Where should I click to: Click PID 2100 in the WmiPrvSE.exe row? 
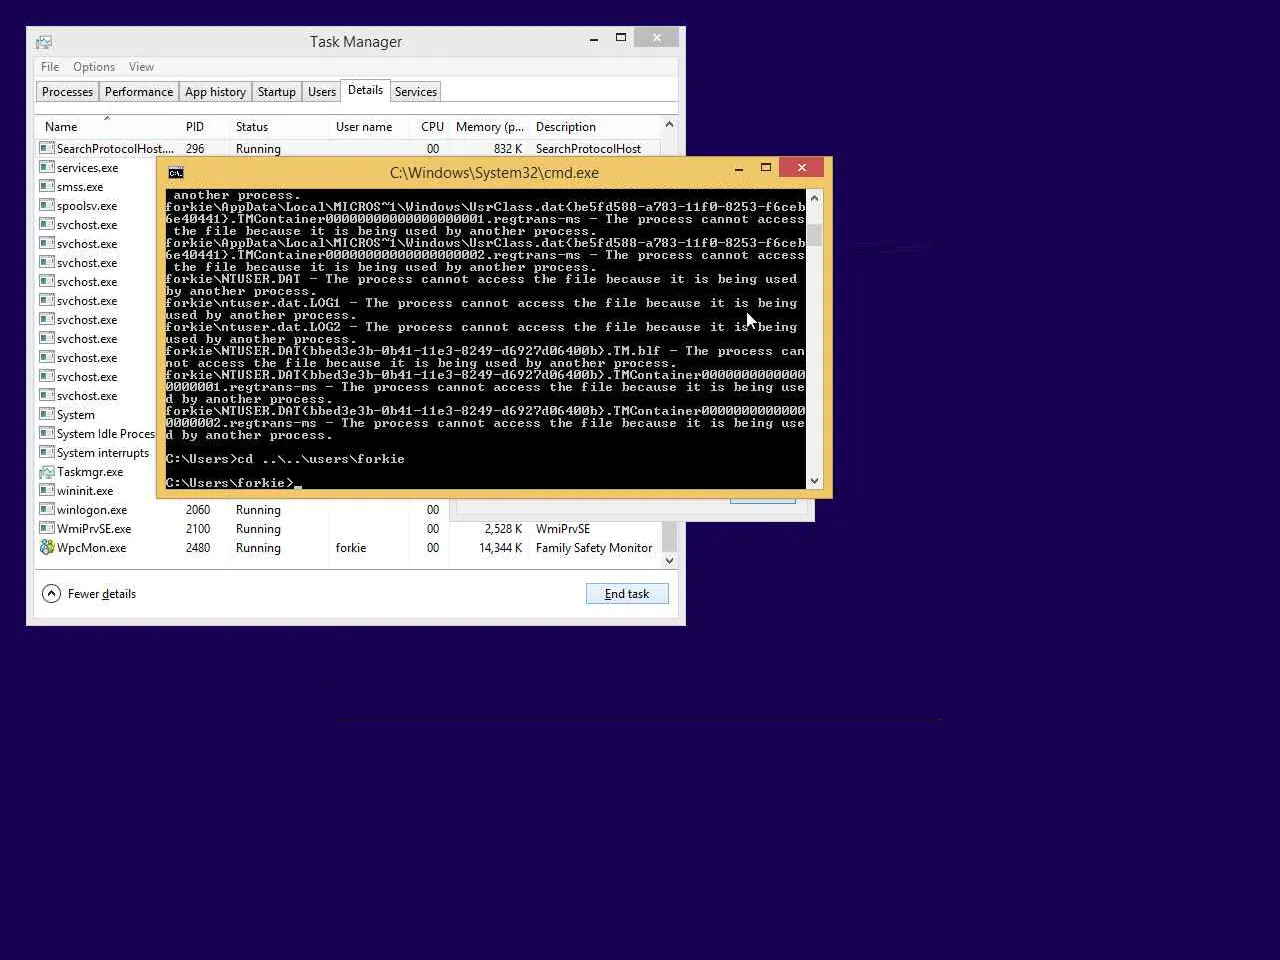pos(198,528)
